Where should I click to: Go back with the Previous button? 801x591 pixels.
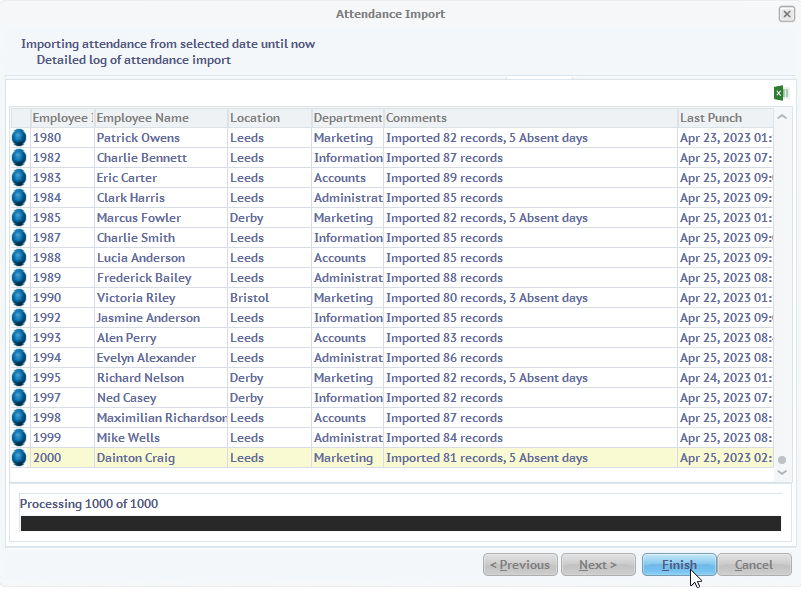point(520,565)
